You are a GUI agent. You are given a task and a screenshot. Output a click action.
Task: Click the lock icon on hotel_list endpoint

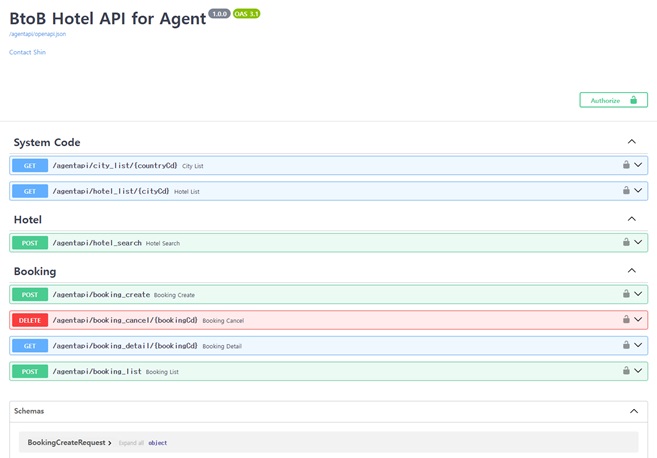(x=626, y=190)
